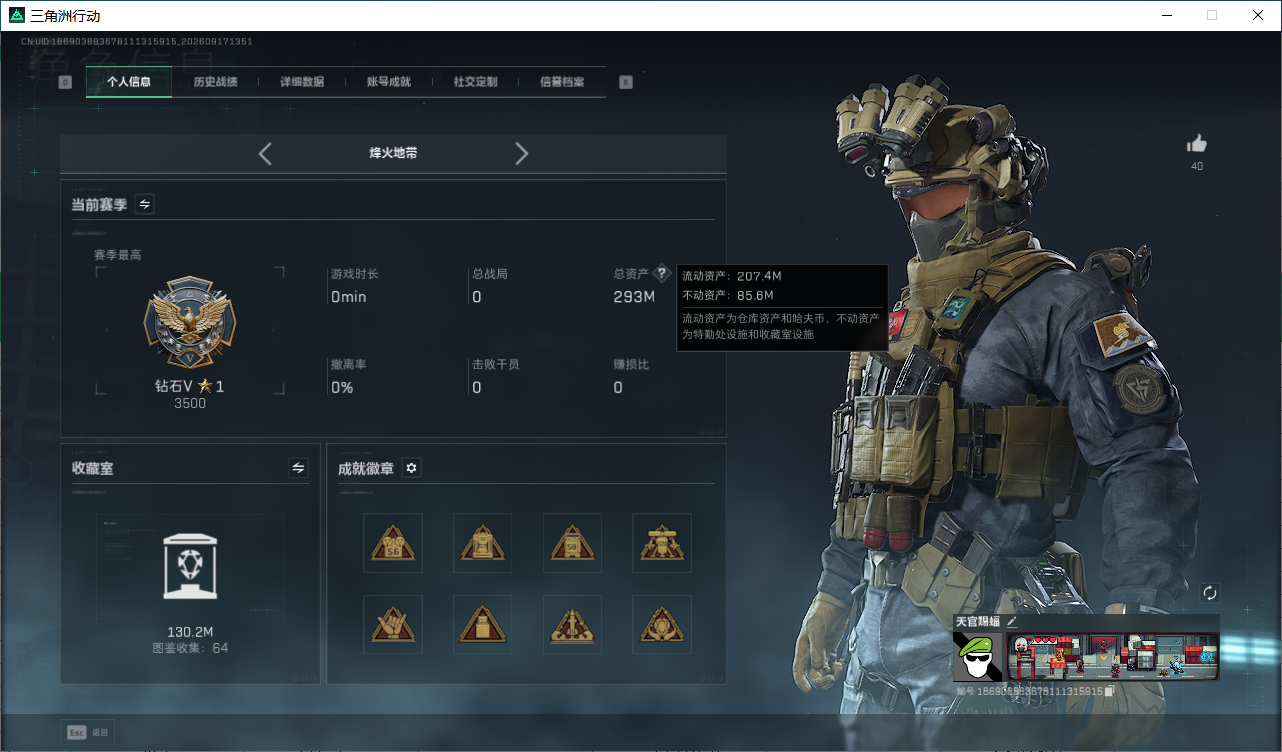Click the 总资产 293M value
1282x752 pixels.
[634, 297]
